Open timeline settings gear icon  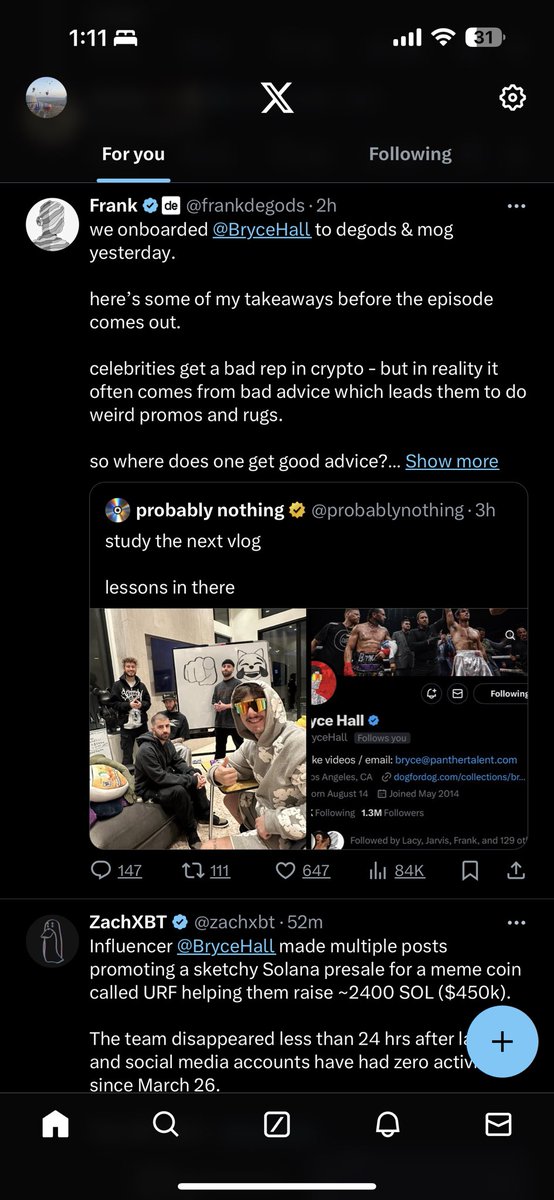pyautogui.click(x=512, y=97)
